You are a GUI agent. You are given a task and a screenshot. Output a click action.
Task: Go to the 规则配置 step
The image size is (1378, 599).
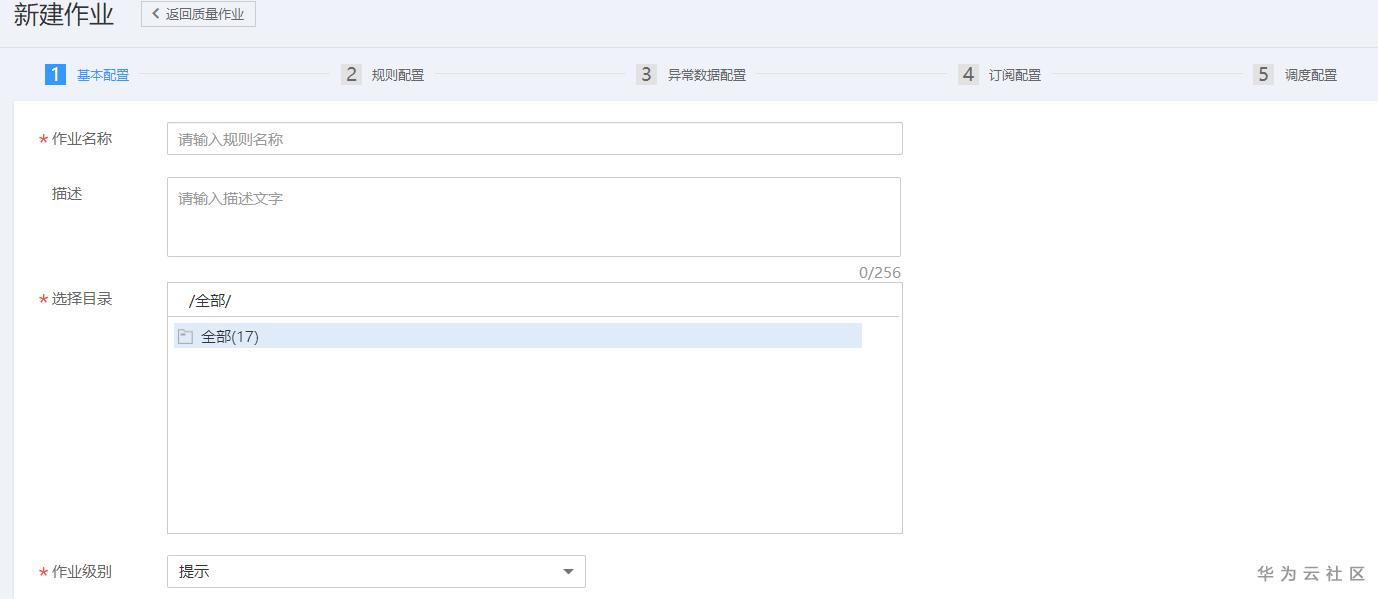point(398,75)
